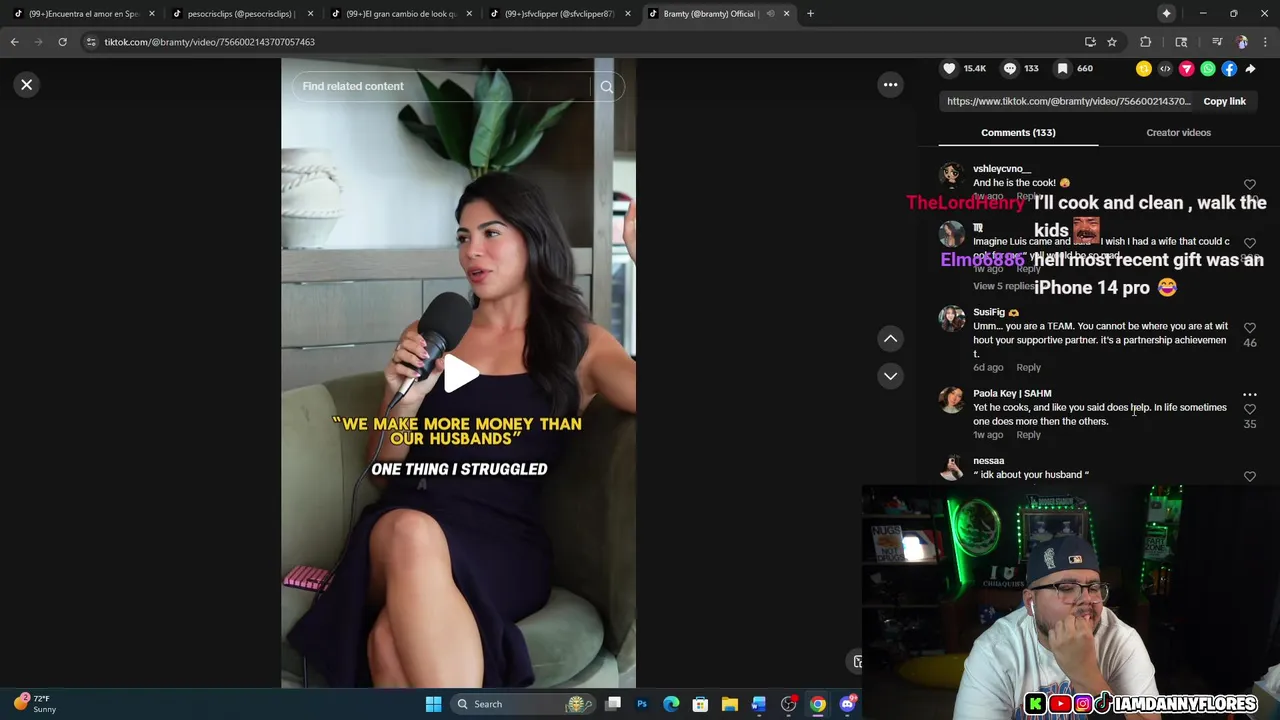The image size is (1280, 720).
Task: Click the Copy link button
Action: coord(1224,101)
